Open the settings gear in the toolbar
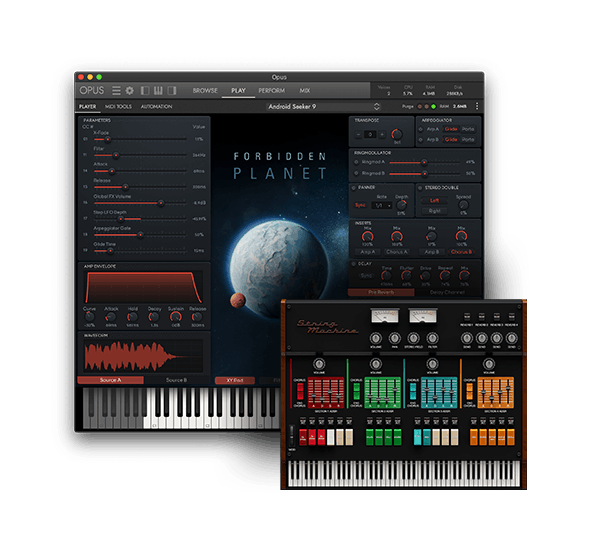This screenshot has height=543, width=600. (129, 91)
